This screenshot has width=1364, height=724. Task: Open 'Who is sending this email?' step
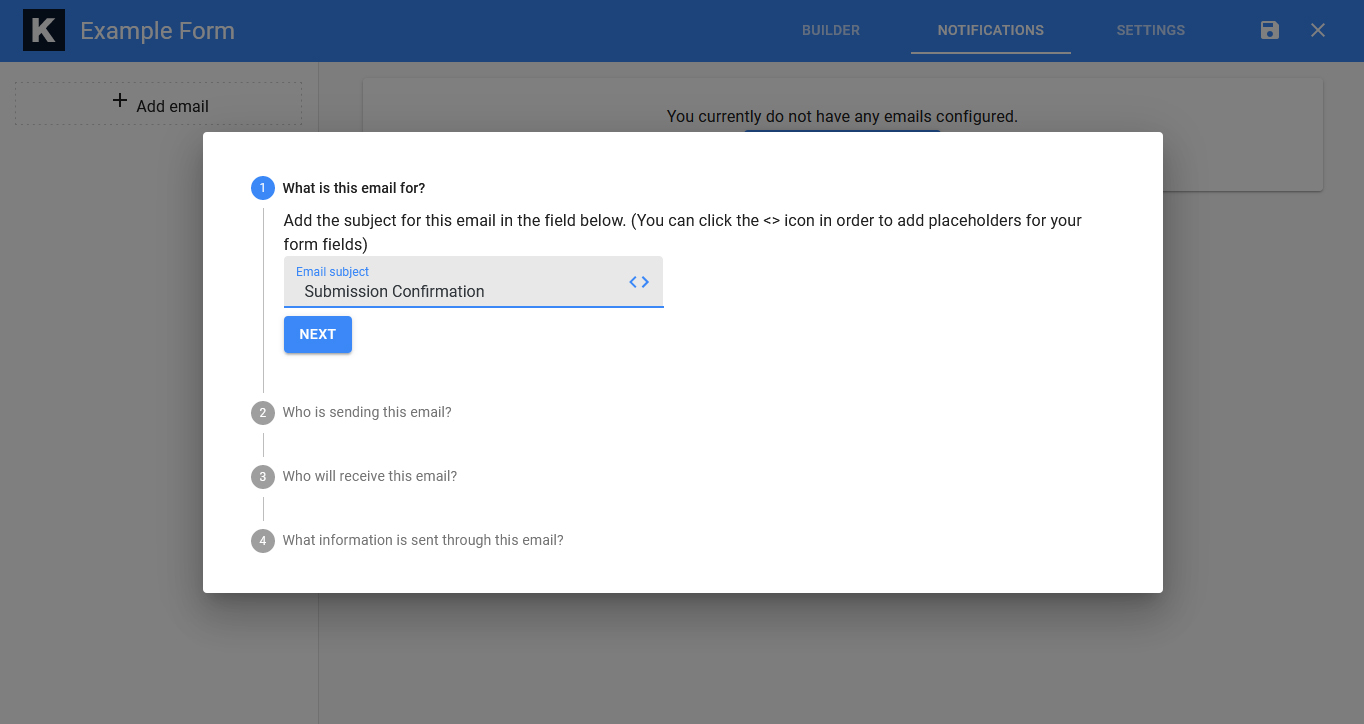(x=367, y=412)
